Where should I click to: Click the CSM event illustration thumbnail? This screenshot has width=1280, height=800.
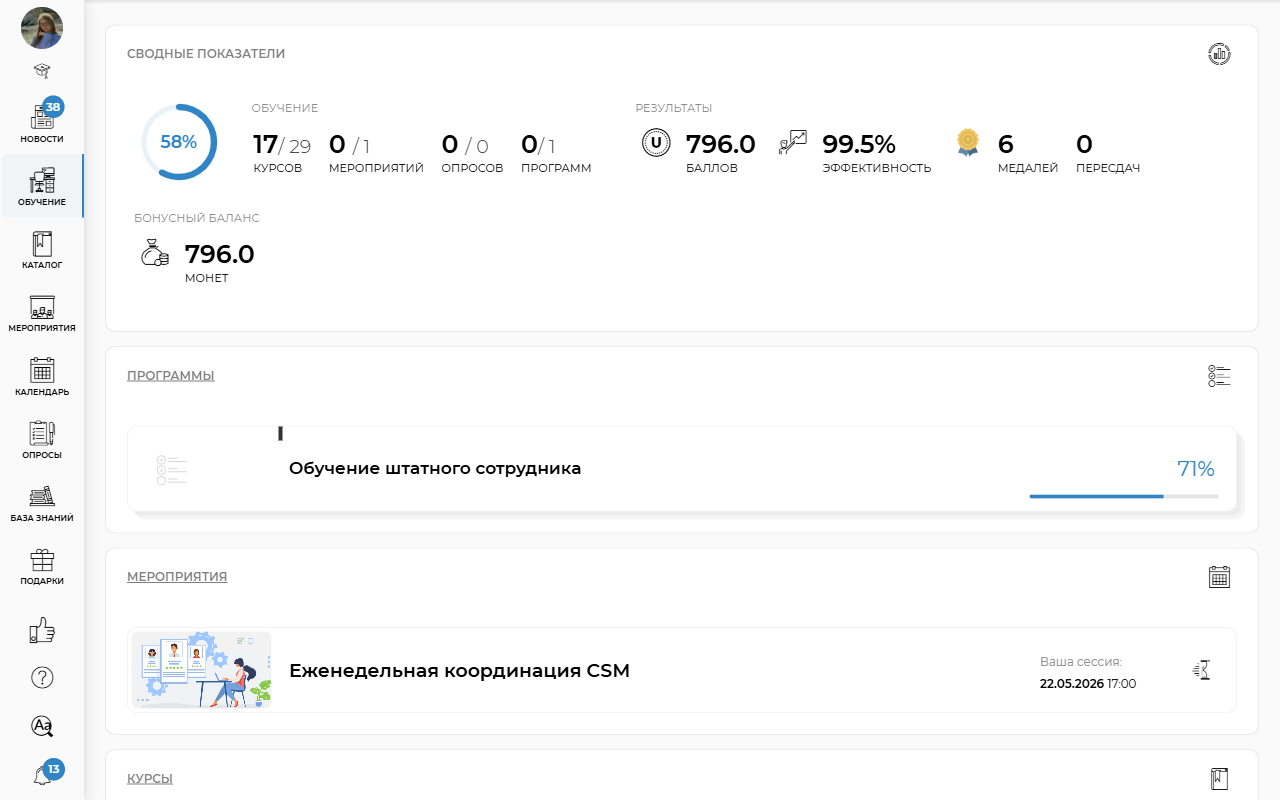point(202,670)
